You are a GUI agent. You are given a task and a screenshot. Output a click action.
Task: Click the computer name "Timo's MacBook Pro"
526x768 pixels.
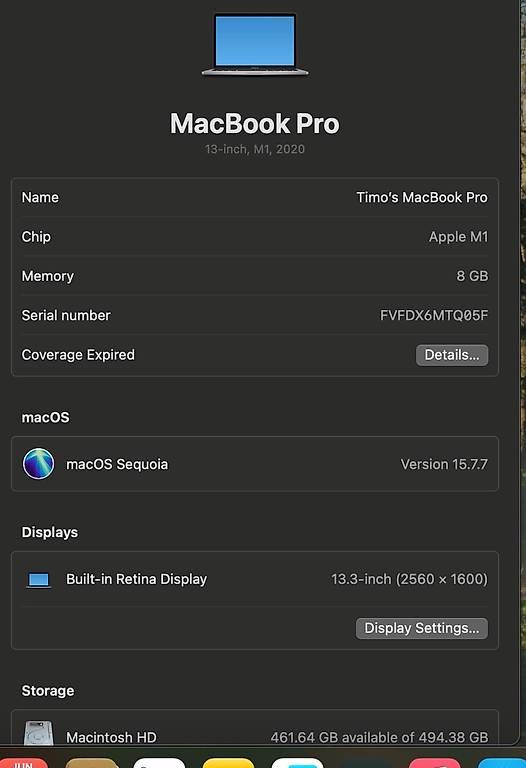(422, 197)
